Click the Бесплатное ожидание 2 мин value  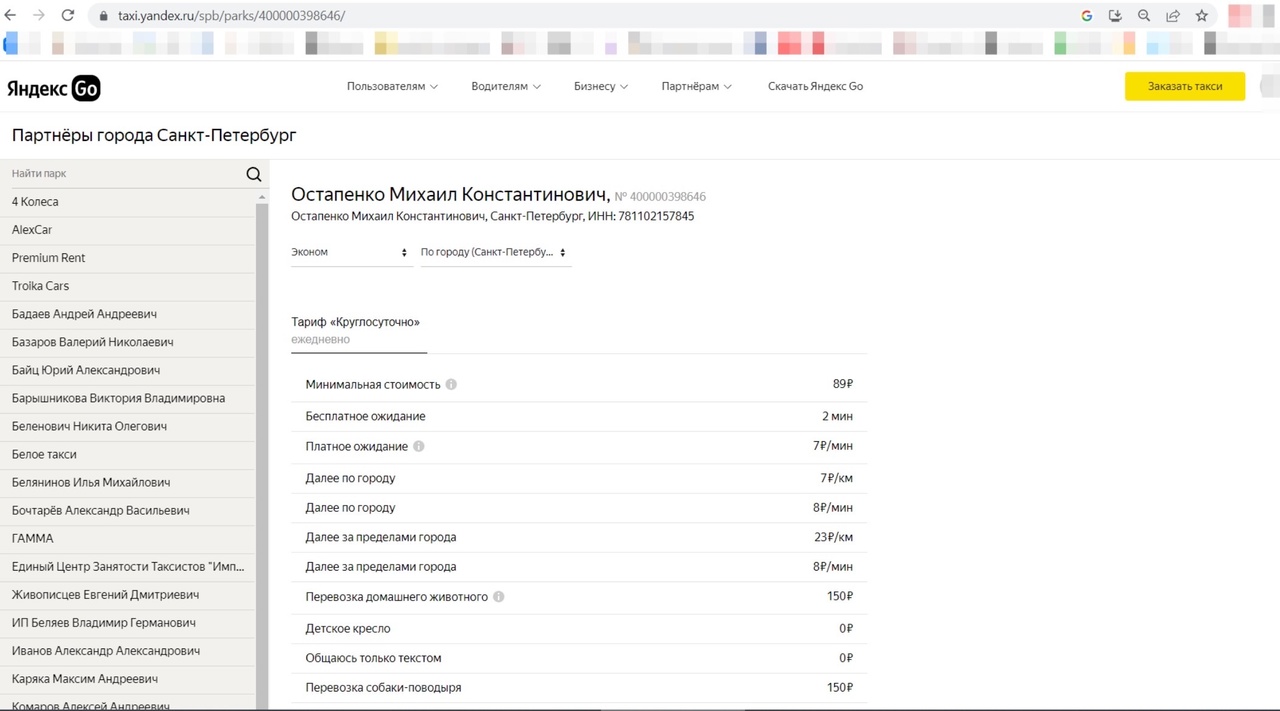click(x=838, y=416)
